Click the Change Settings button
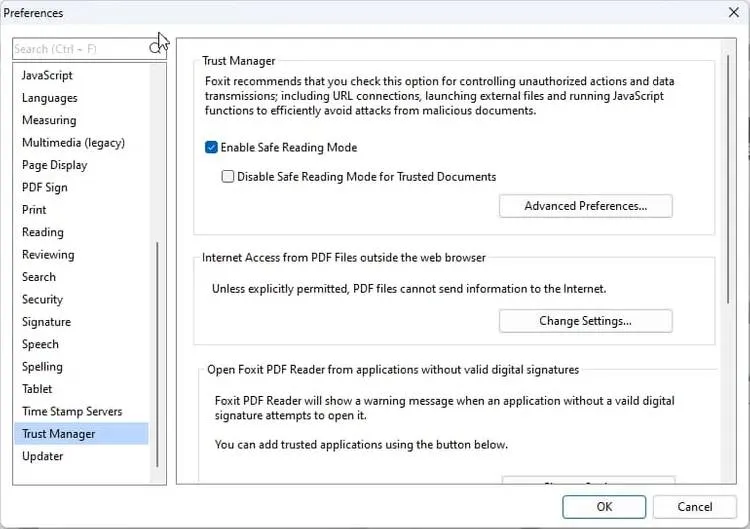This screenshot has width=750, height=529. [585, 321]
